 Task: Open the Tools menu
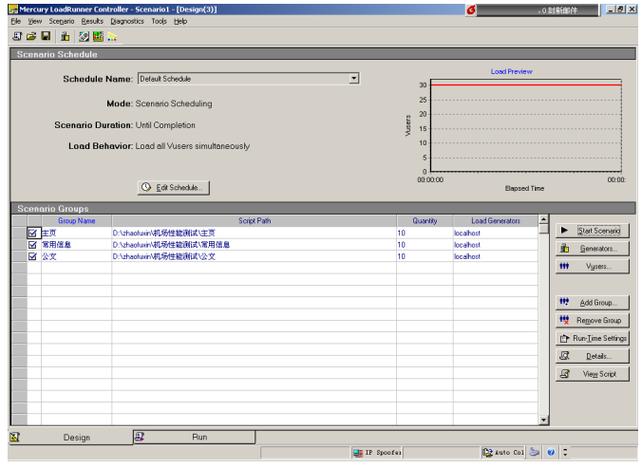(159, 21)
